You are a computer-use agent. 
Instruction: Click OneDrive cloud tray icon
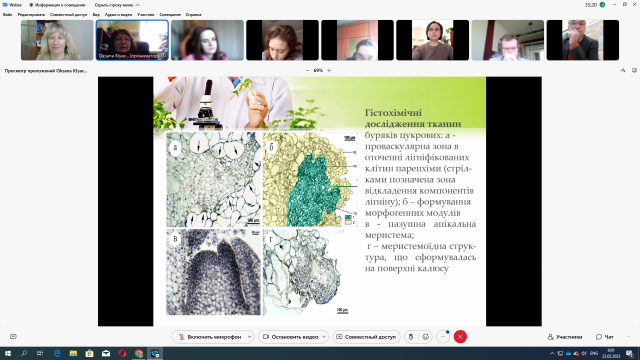tap(568, 353)
